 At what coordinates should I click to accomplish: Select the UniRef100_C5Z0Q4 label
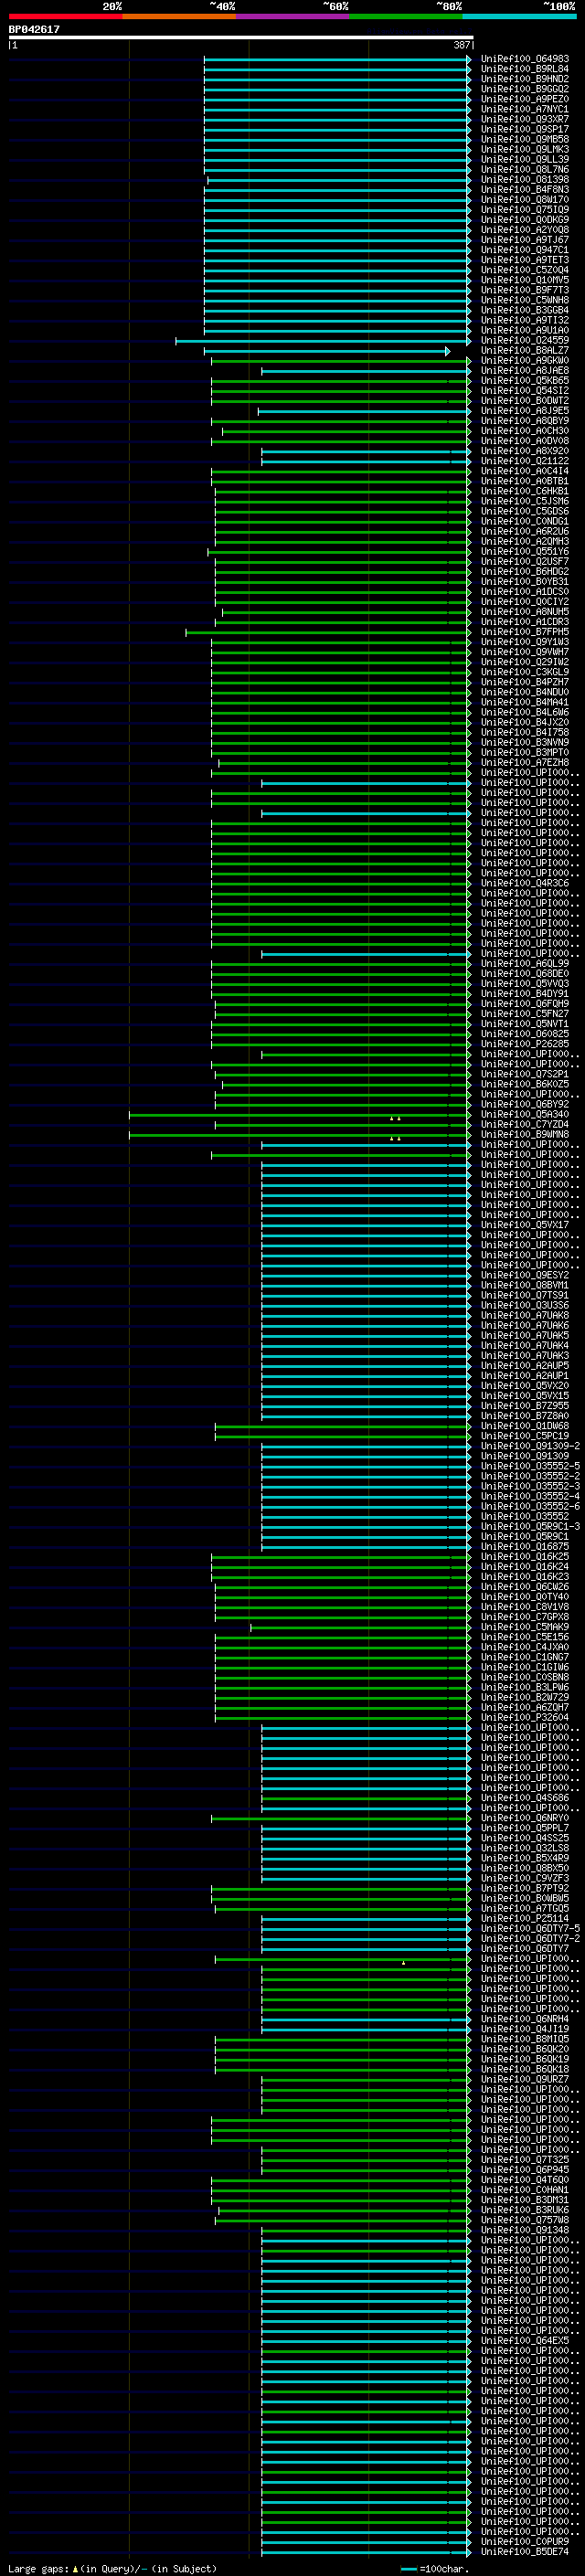pos(524,270)
